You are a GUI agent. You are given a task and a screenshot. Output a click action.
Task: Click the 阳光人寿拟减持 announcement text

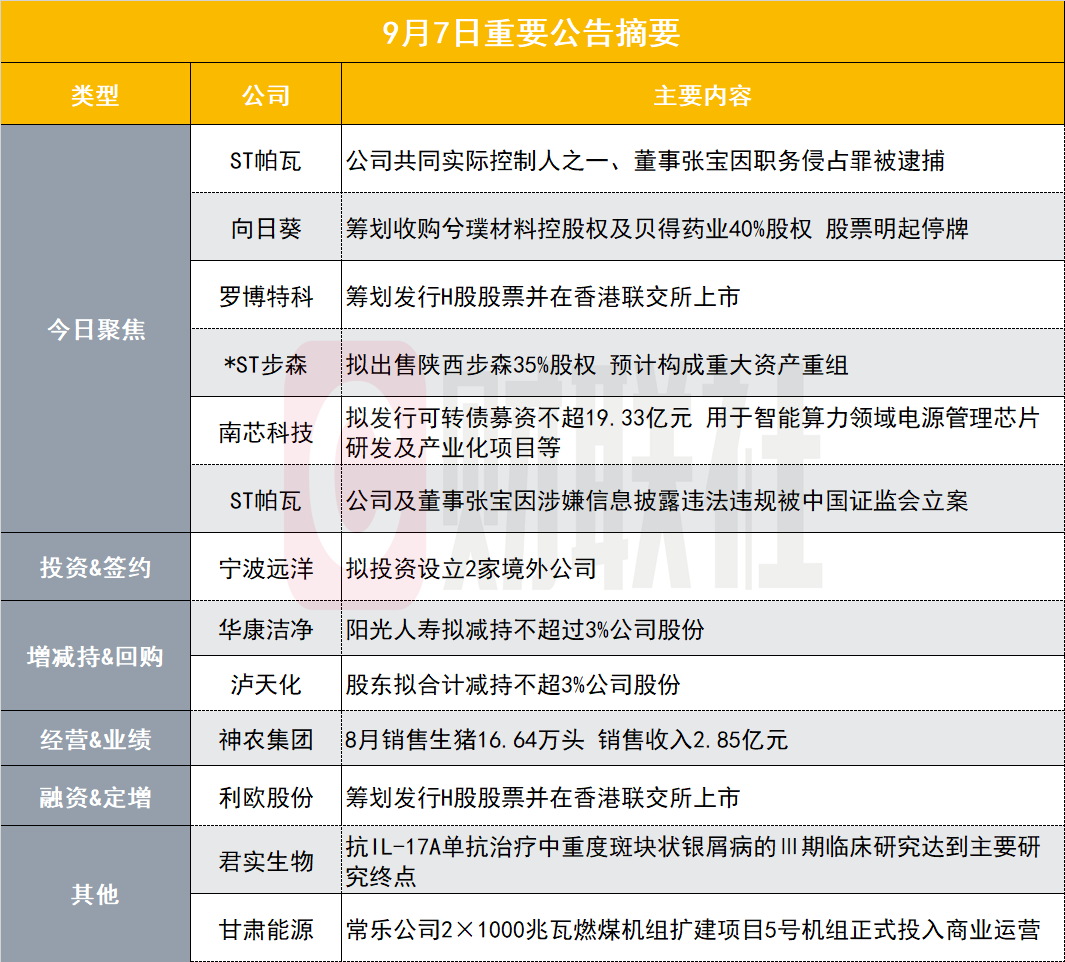525,629
